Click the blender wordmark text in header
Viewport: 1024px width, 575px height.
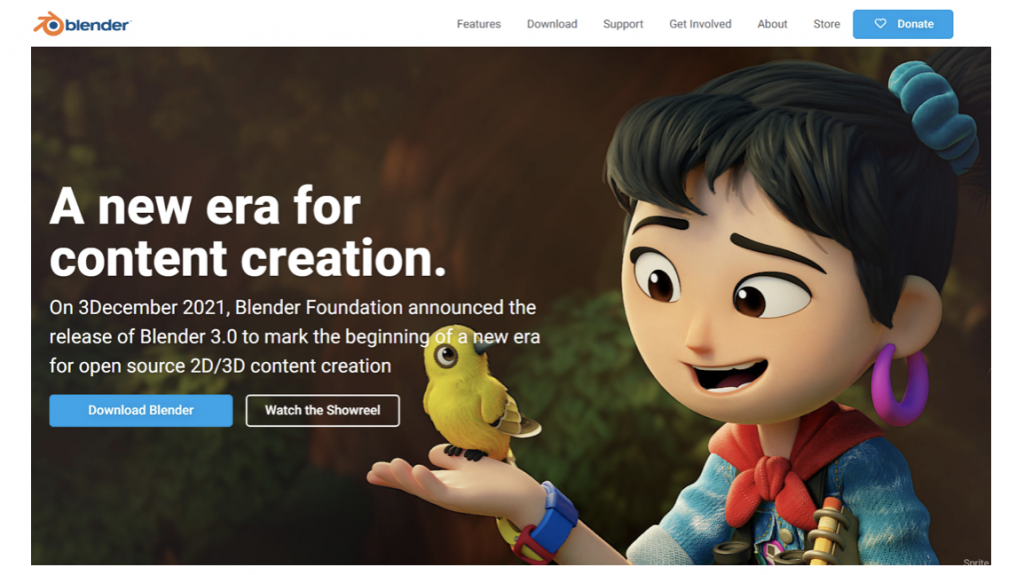click(98, 25)
